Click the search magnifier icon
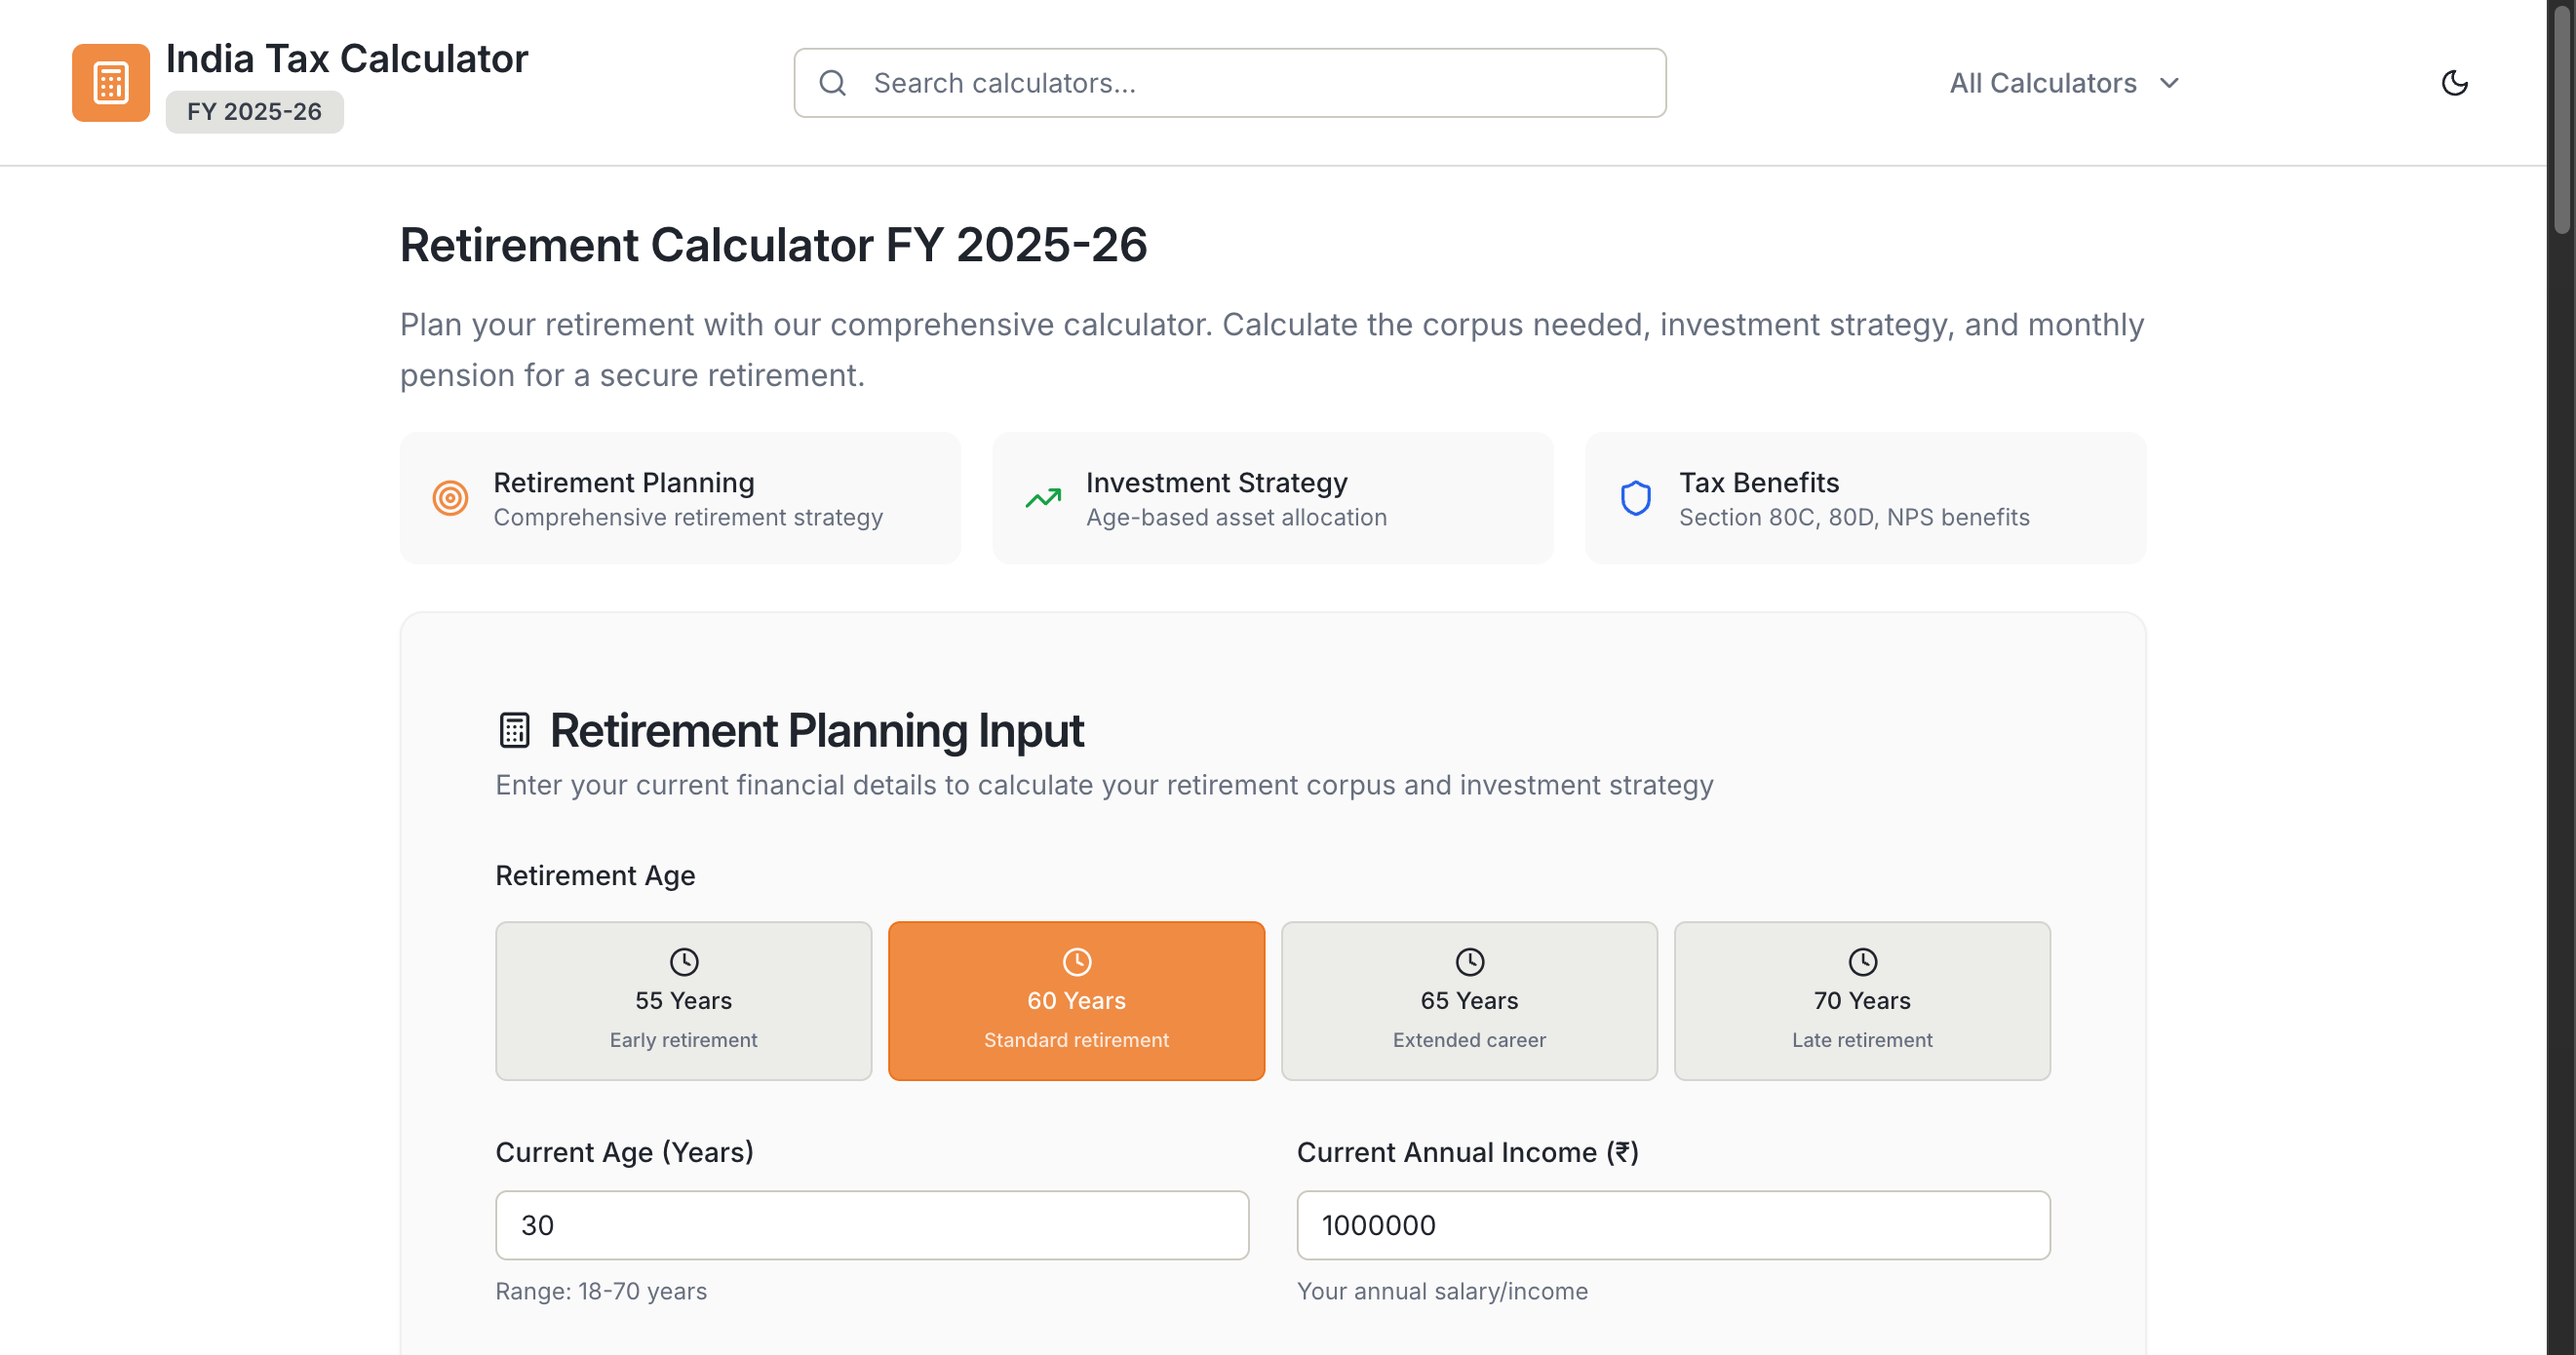The image size is (2576, 1355). 832,83
